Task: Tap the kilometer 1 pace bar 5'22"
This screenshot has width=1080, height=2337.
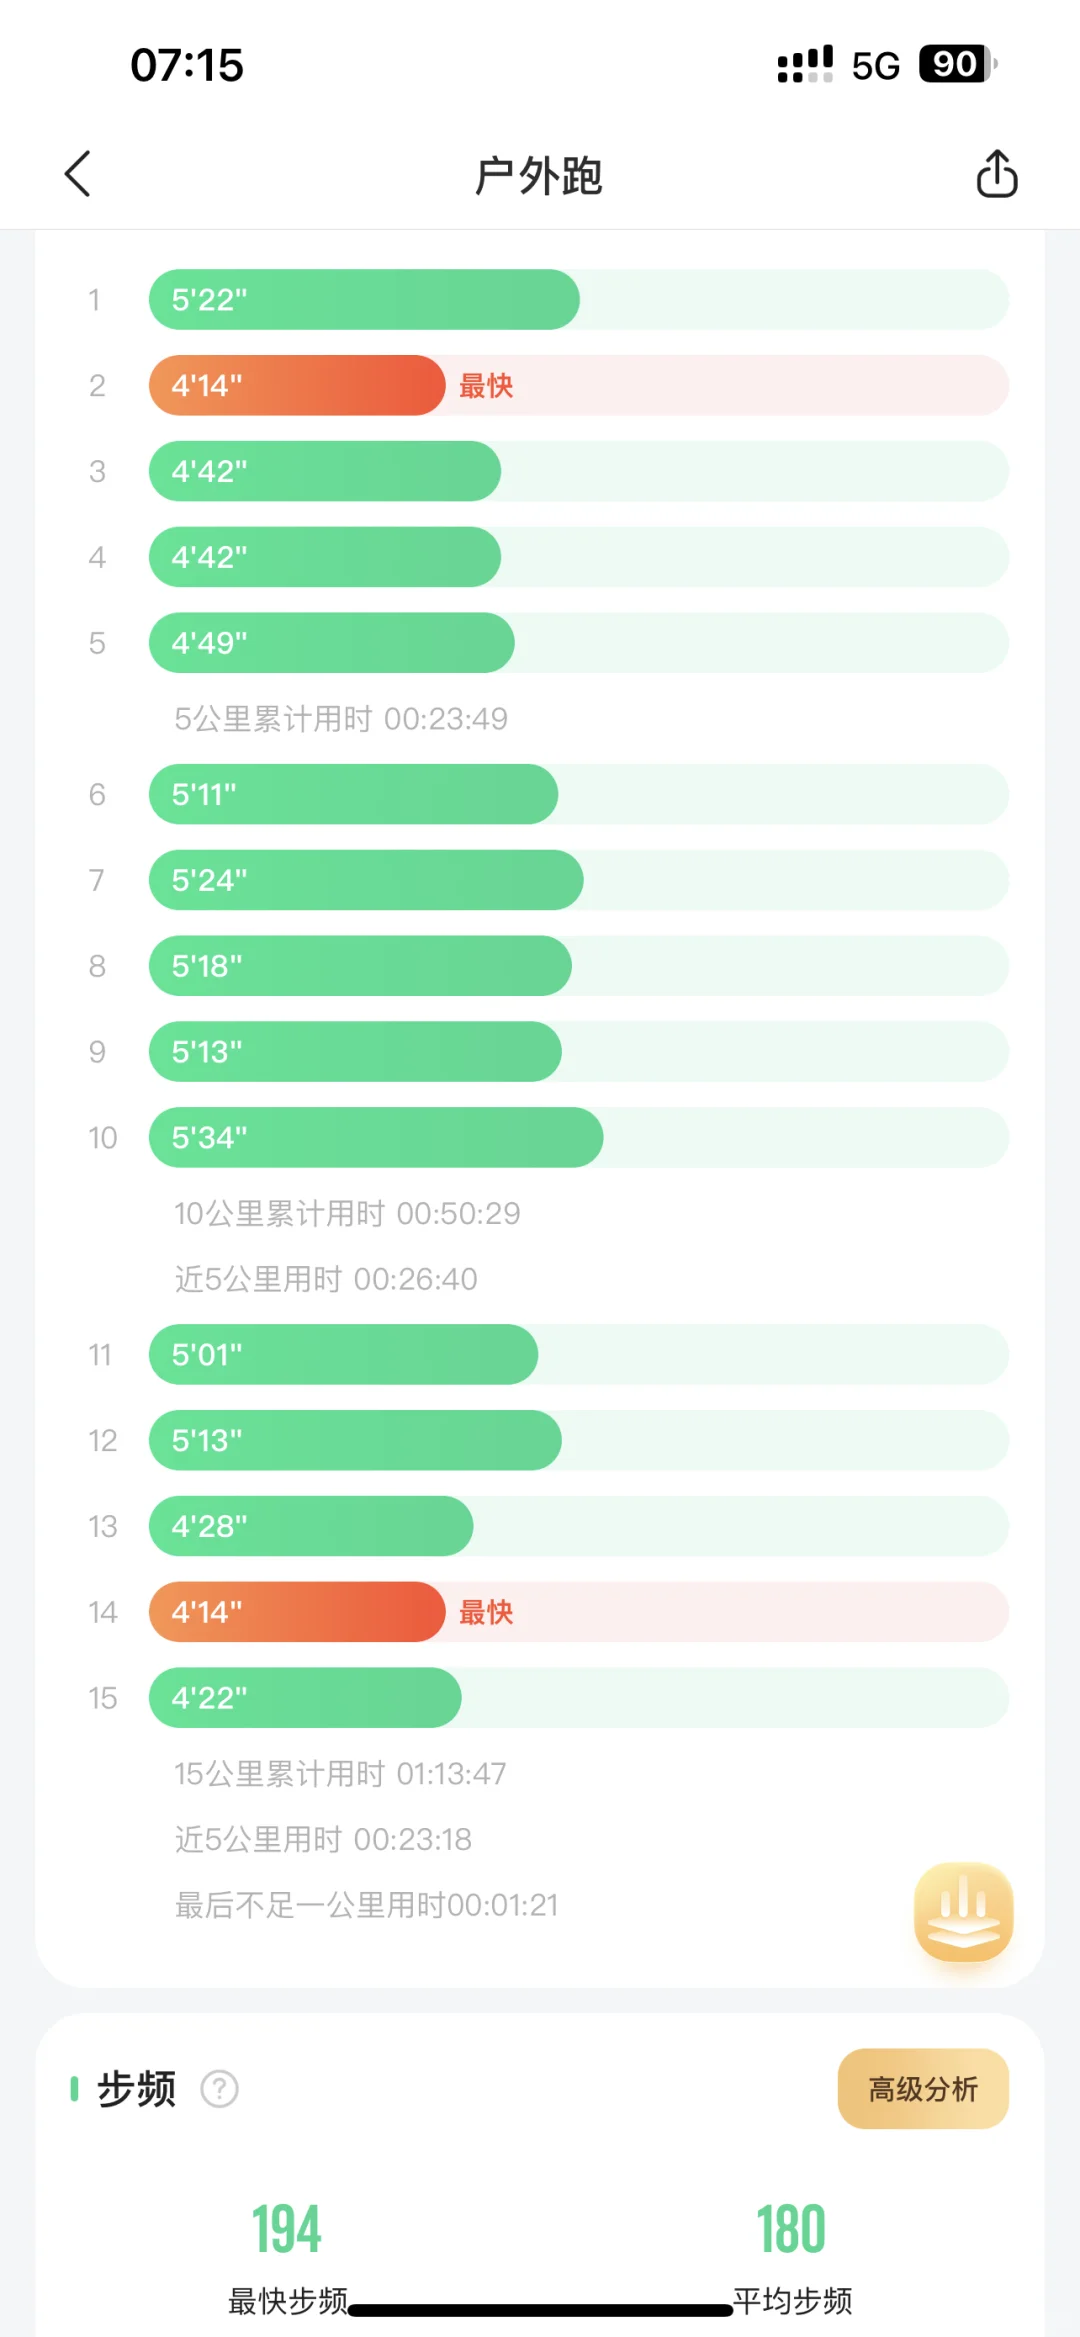Action: point(364,299)
